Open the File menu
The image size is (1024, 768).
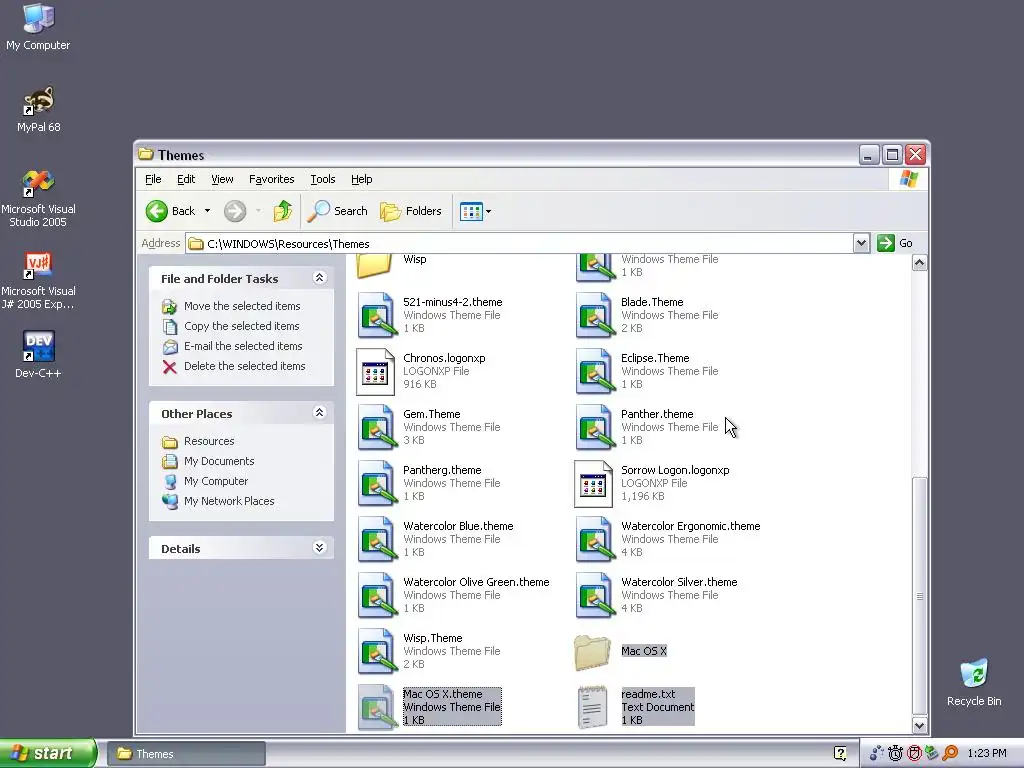tap(153, 179)
